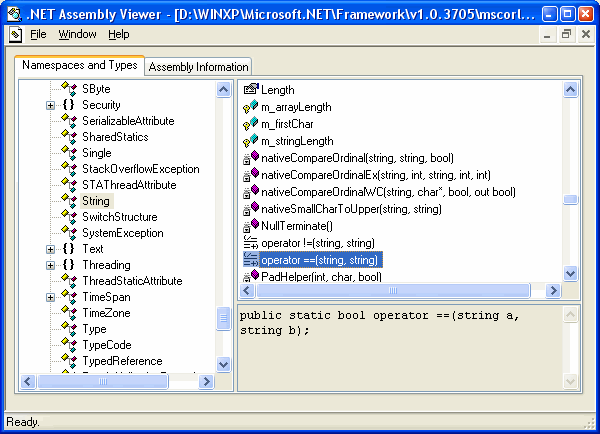The image size is (600, 434).
Task: Minimize the inner document window
Action: coord(547,34)
